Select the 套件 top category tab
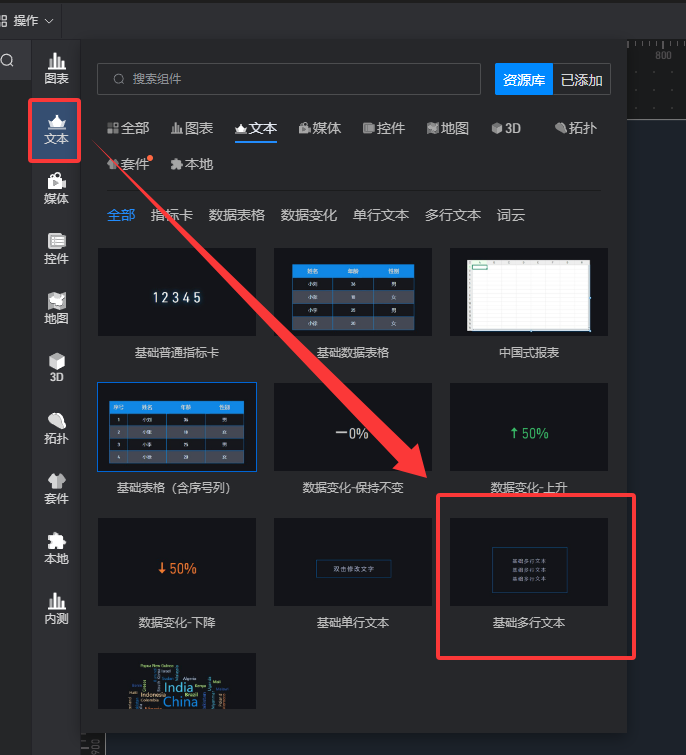This screenshot has width=686, height=755. (129, 164)
